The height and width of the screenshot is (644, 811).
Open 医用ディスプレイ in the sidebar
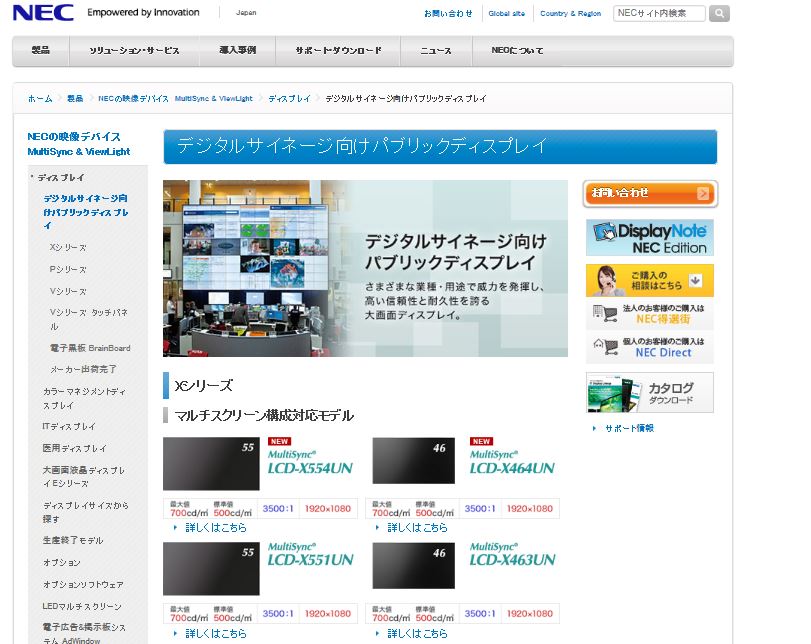tap(74, 448)
